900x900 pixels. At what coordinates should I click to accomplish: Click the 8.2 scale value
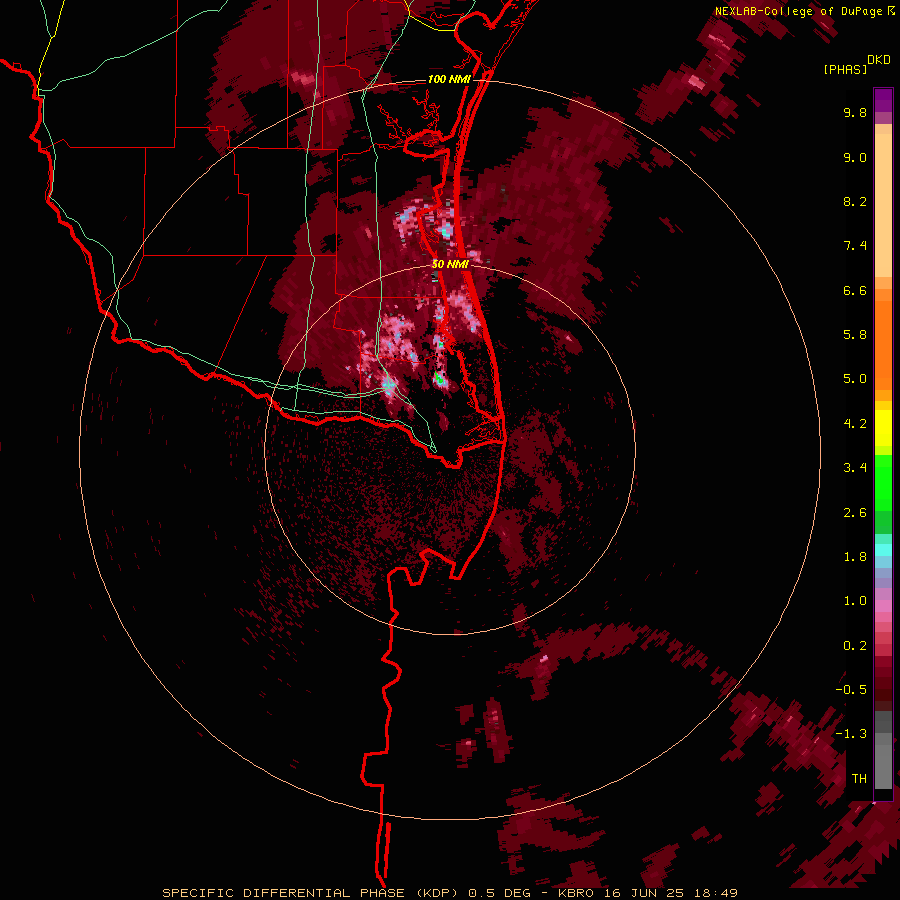[x=855, y=201]
